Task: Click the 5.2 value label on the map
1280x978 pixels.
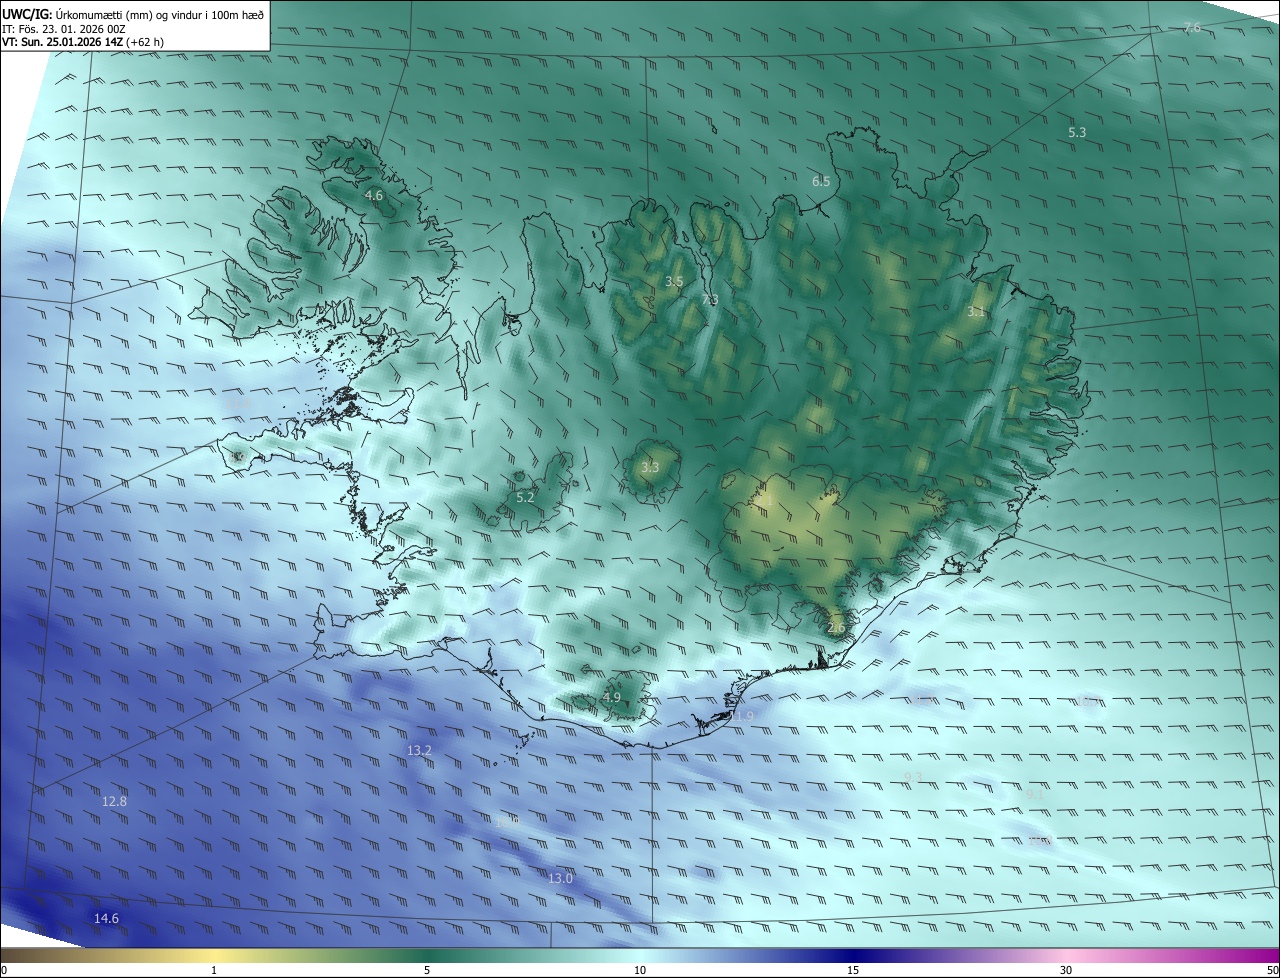Action: pos(525,497)
